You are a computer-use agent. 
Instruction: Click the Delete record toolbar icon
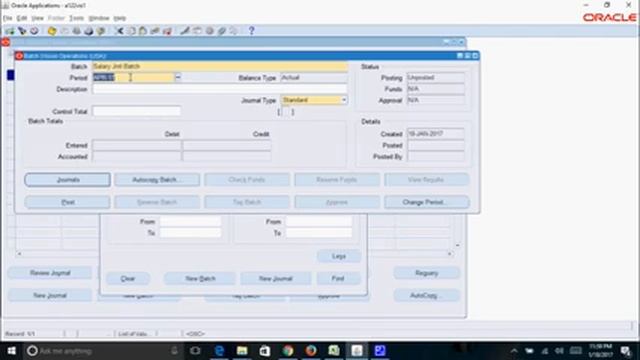[167, 31]
